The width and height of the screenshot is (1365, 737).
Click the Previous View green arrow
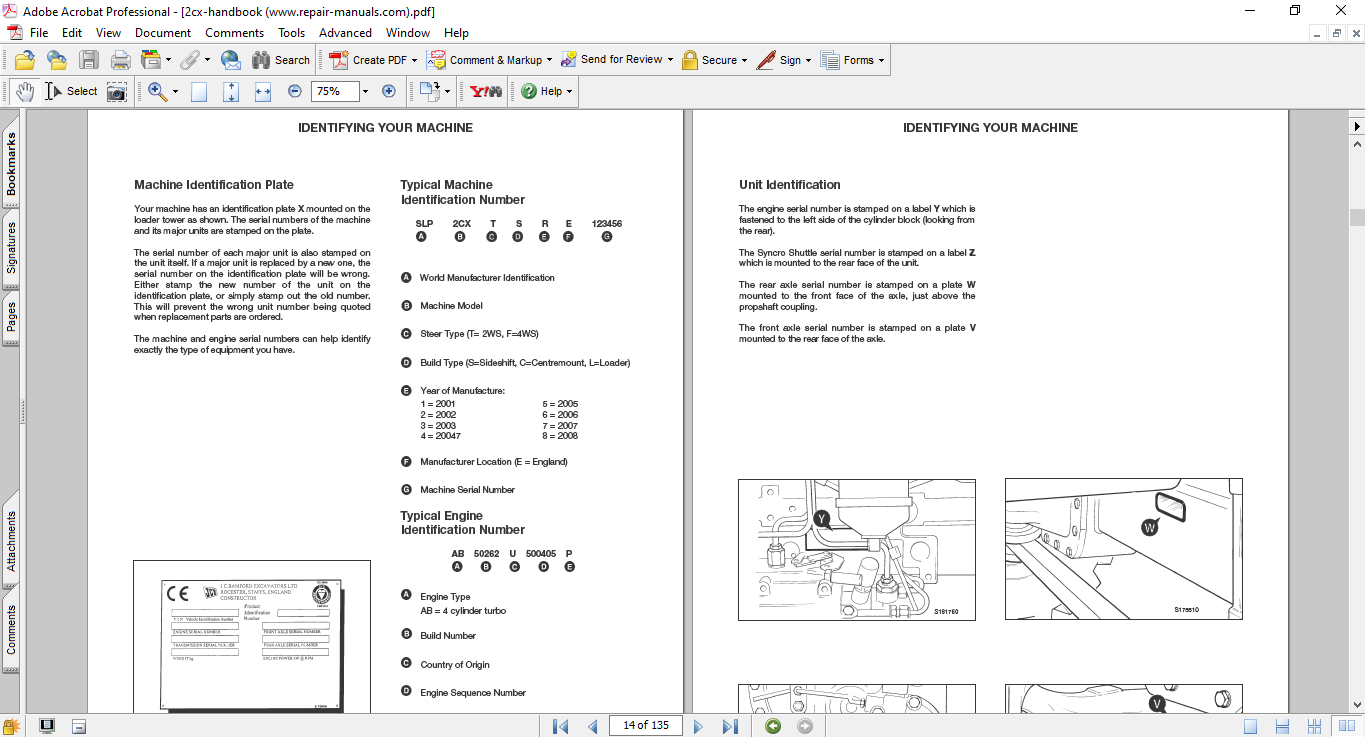(773, 726)
